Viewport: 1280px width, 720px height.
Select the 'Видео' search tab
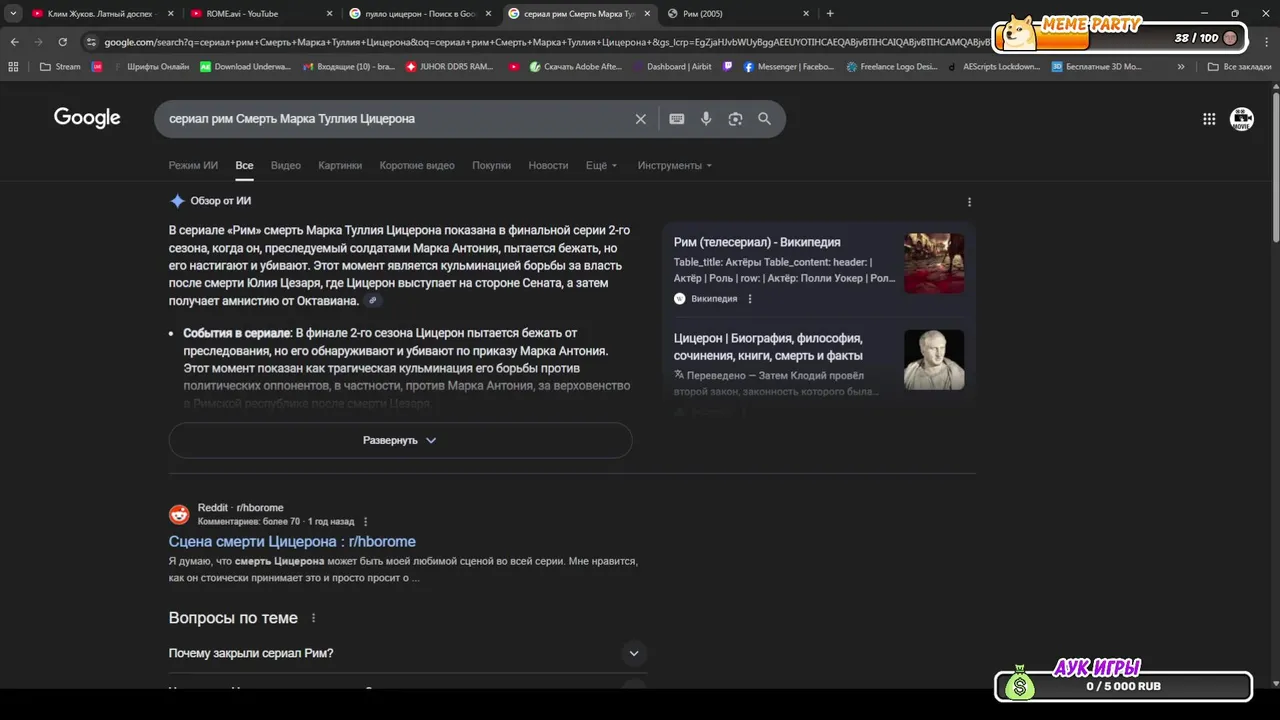pyautogui.click(x=286, y=166)
